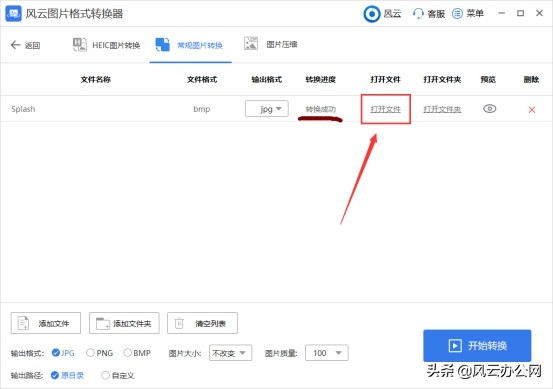Image resolution: width=553 pixels, height=389 pixels.
Task: Select BMP output format radio
Action: 128,353
